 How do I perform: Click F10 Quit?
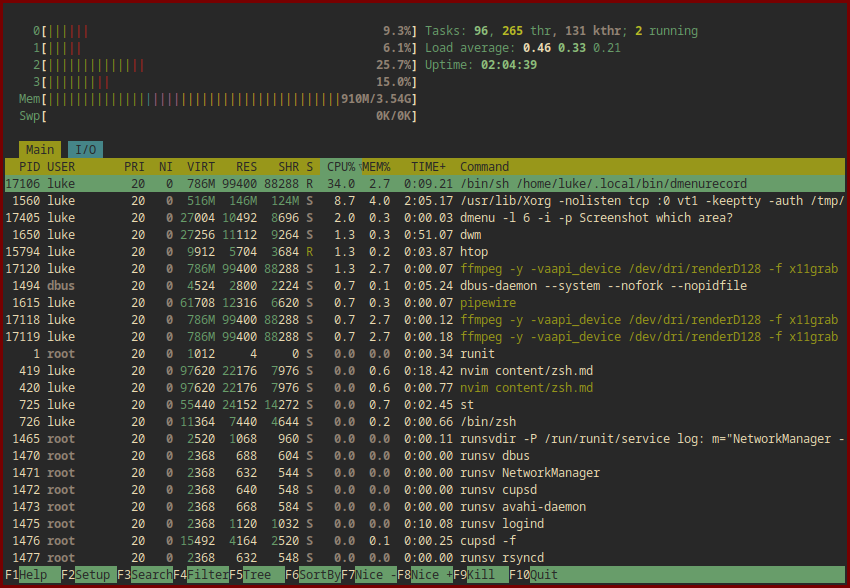tap(535, 575)
